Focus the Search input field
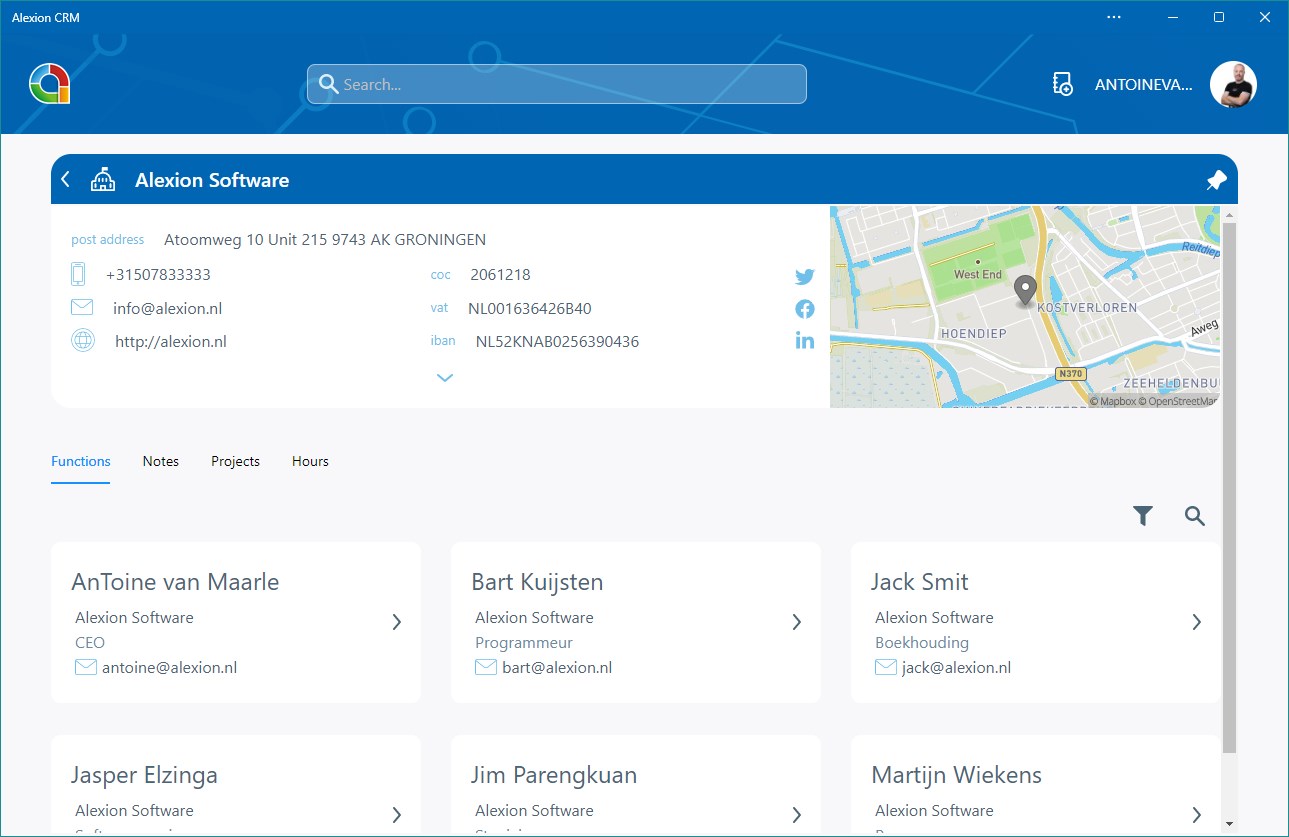1289x837 pixels. (556, 84)
